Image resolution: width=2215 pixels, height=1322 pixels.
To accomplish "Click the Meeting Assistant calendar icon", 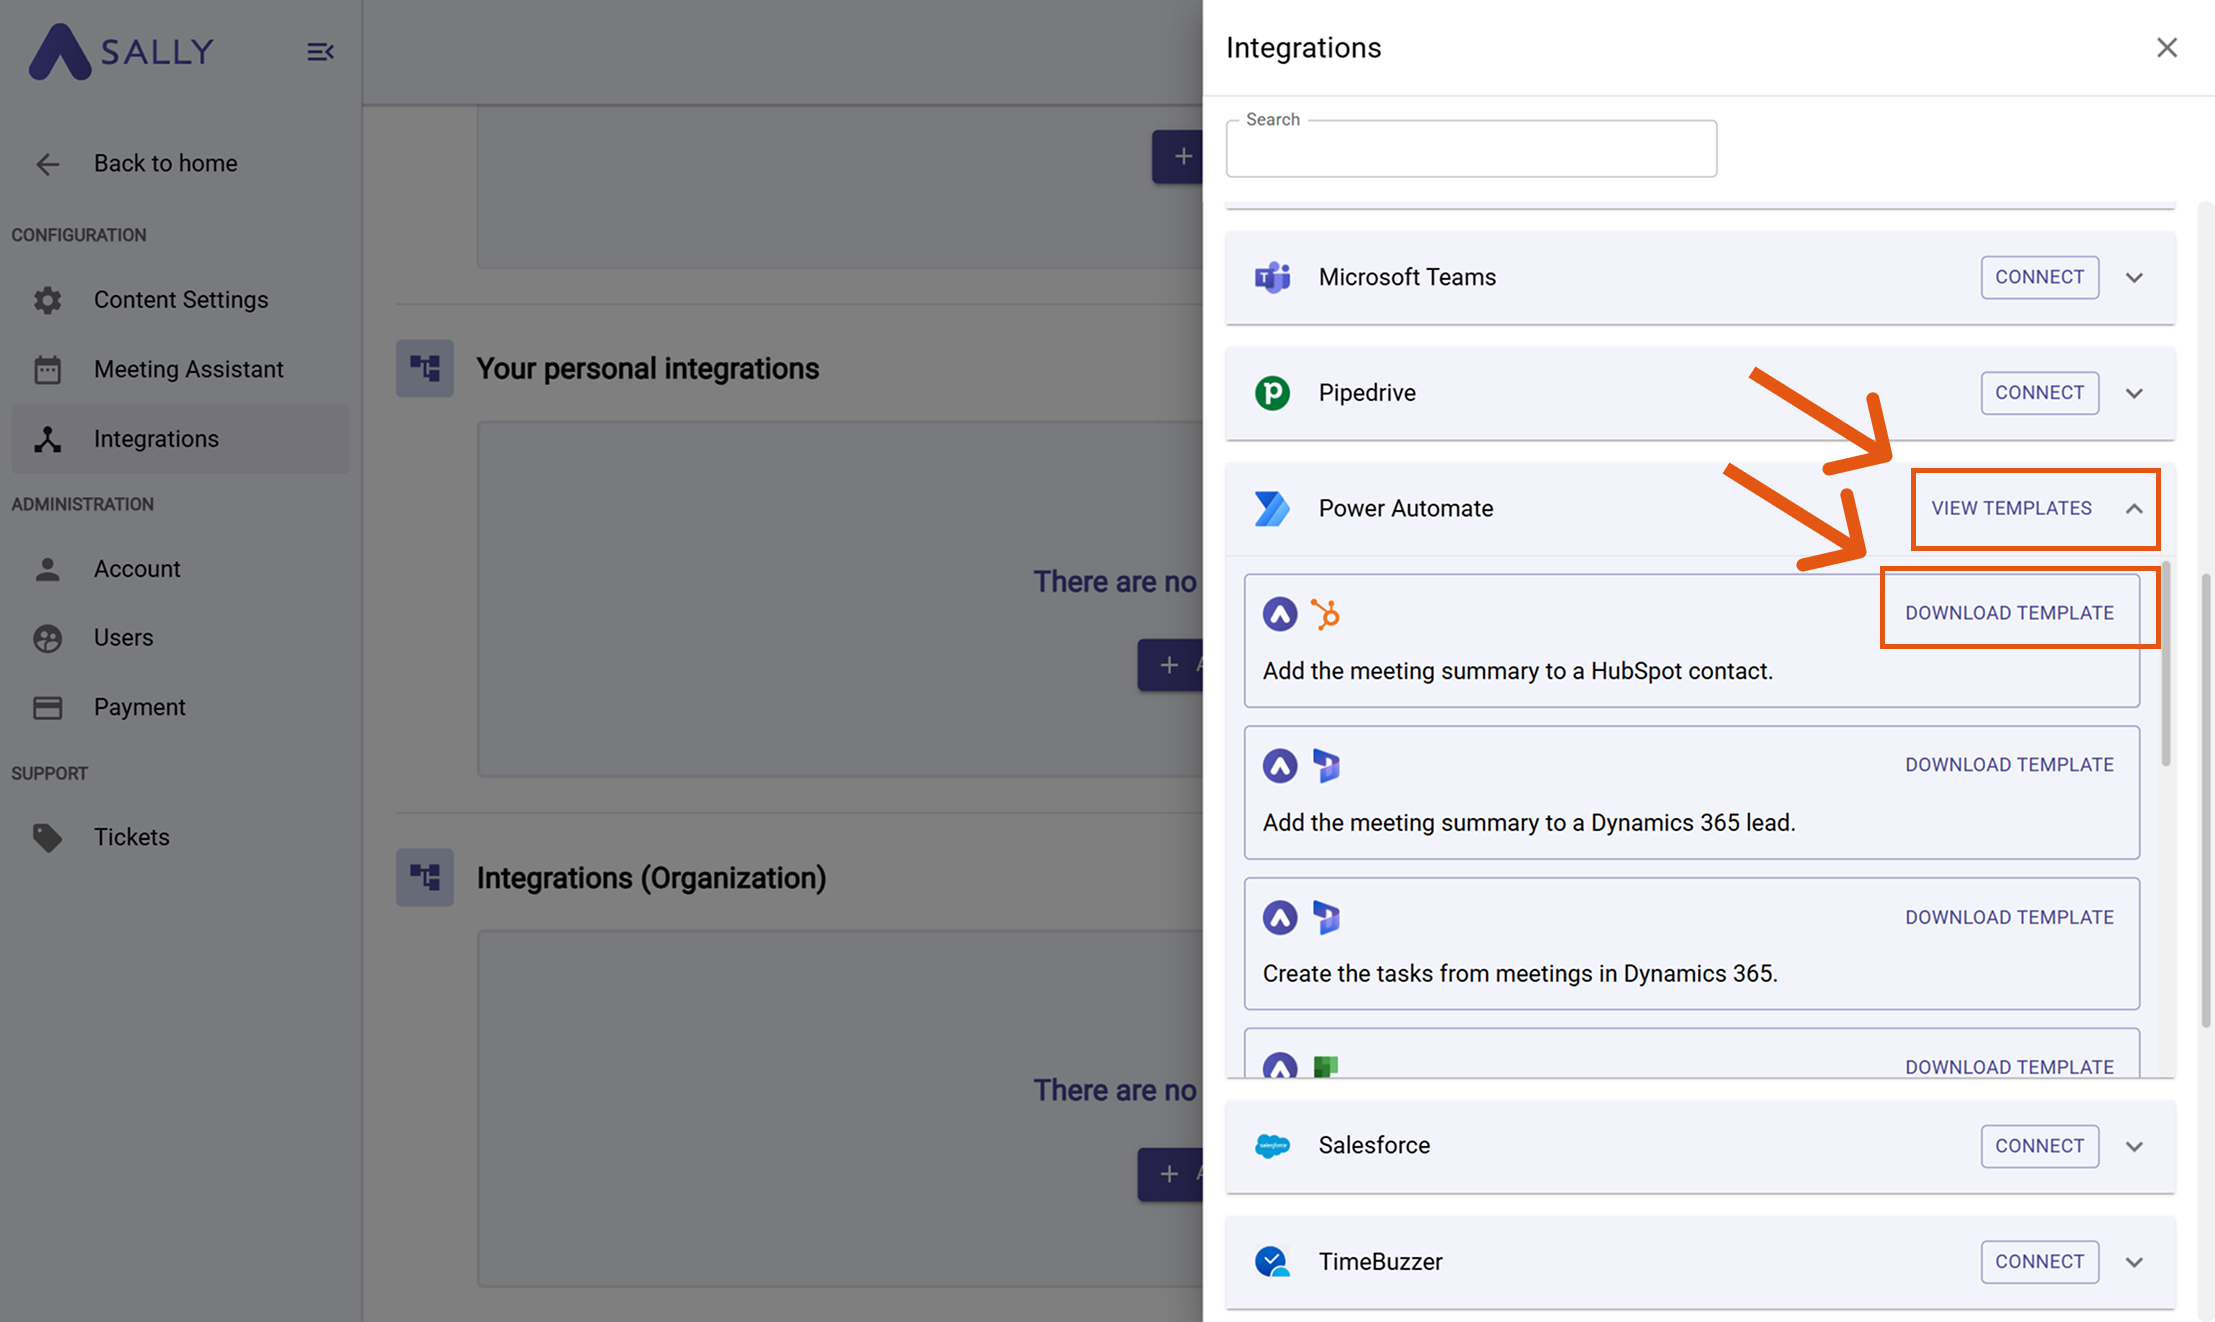I will 47,370.
